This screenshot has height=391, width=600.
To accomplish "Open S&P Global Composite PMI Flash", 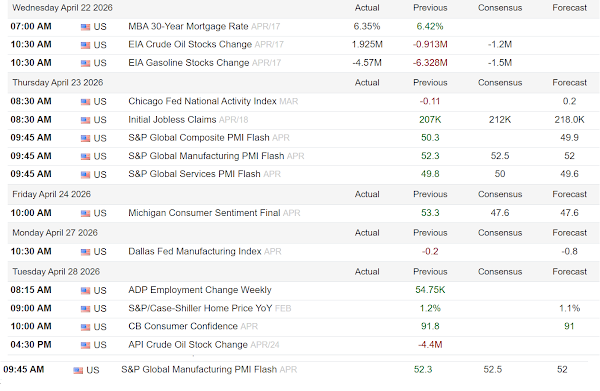I will coord(199,137).
